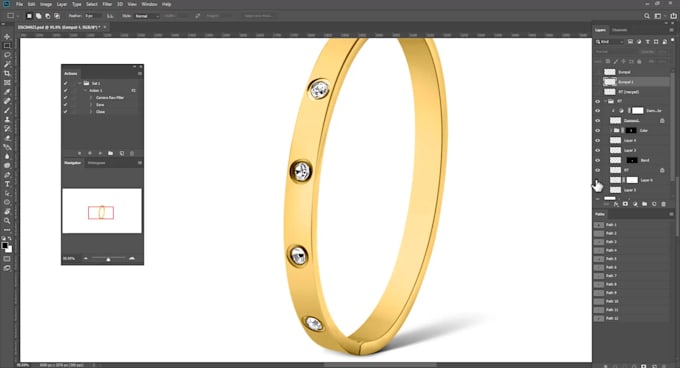
Task: Click the Create new action icon in Actions panel
Action: [x=121, y=153]
